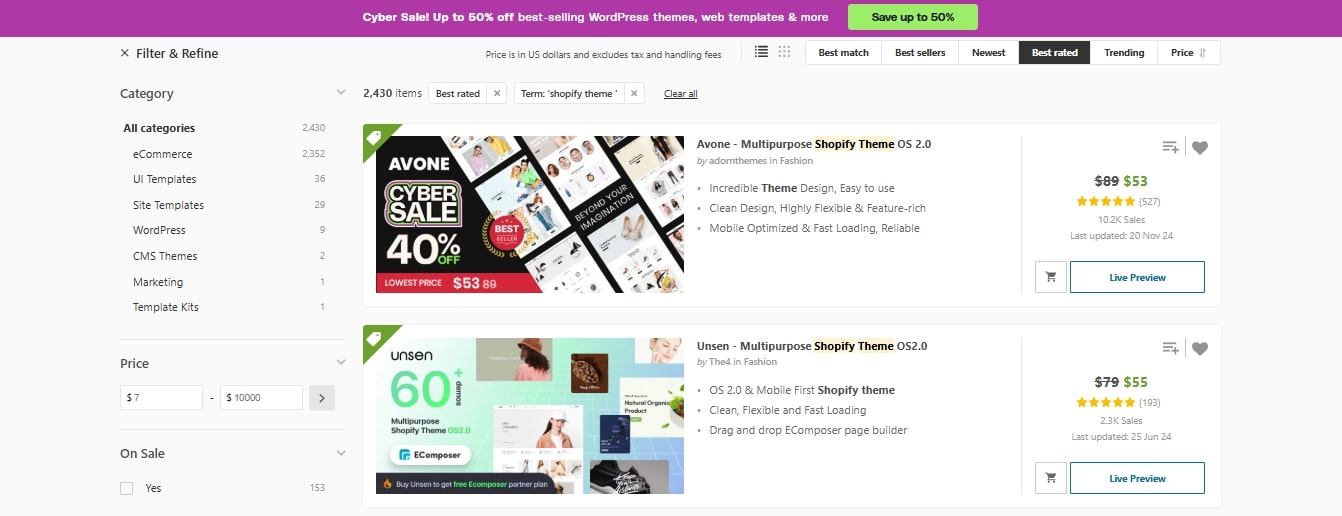The width and height of the screenshot is (1342, 516).
Task: Click Avone price '$53'
Action: pyautogui.click(x=1136, y=181)
